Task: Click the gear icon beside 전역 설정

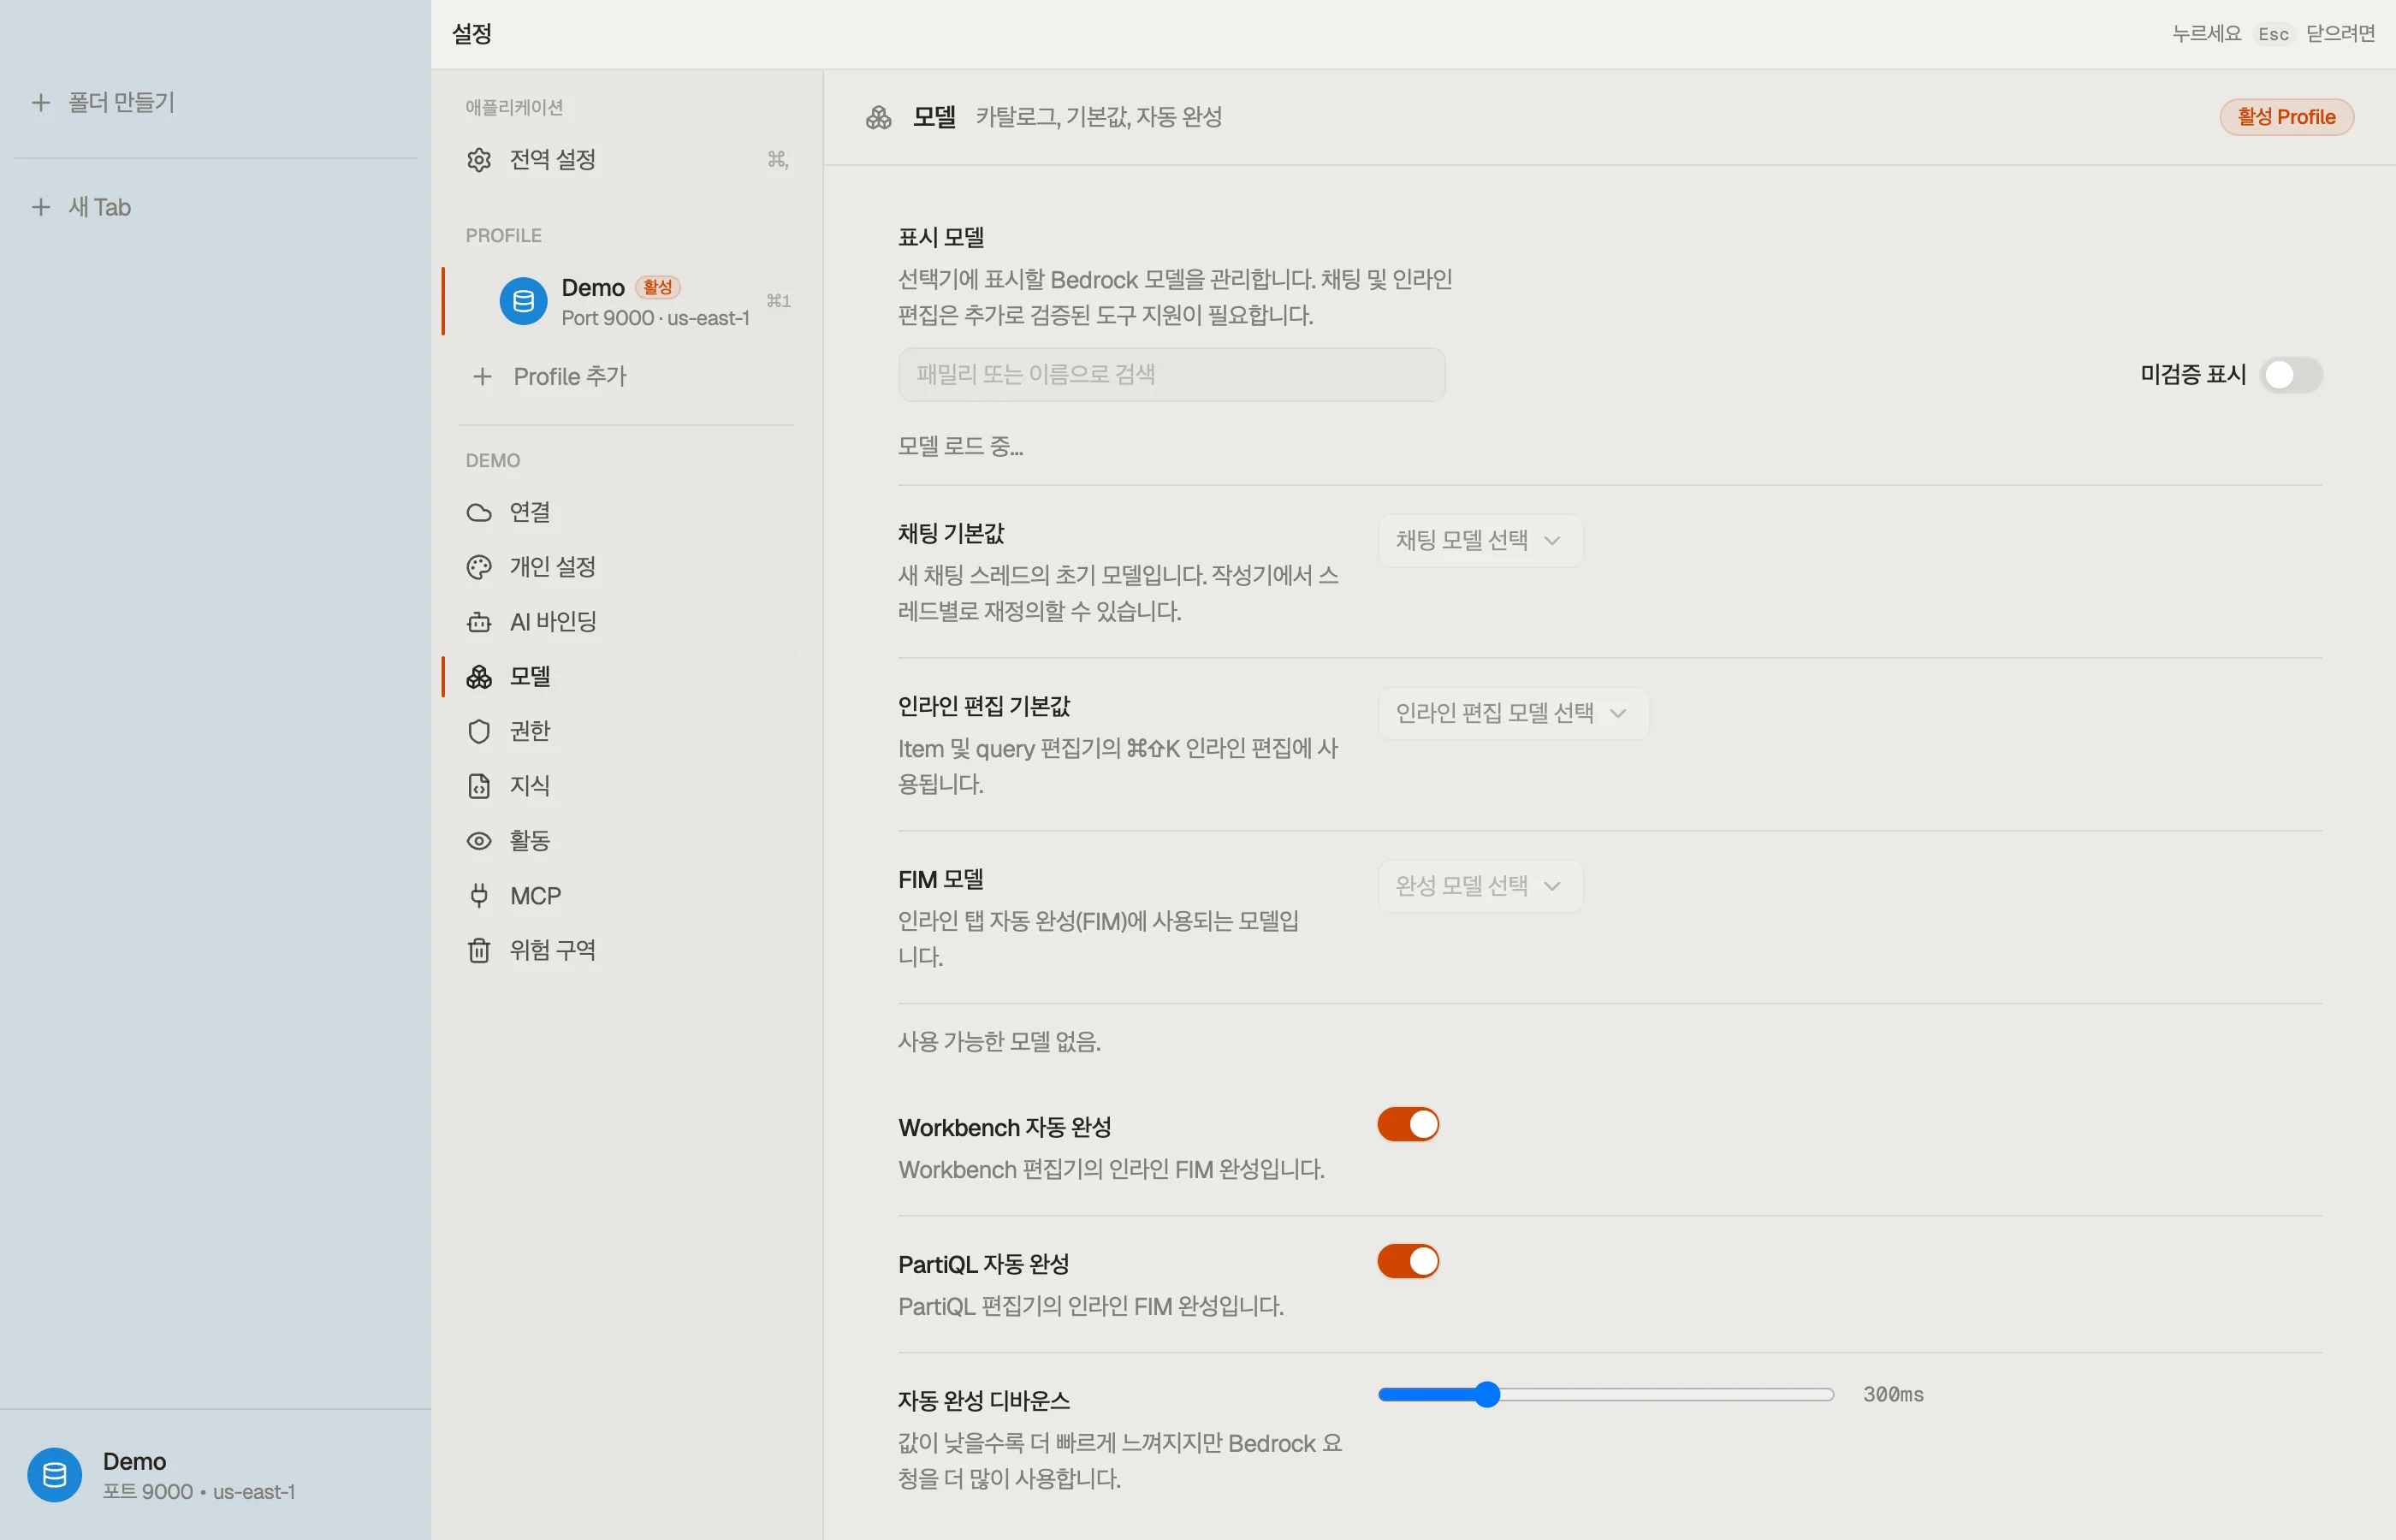Action: [479, 160]
